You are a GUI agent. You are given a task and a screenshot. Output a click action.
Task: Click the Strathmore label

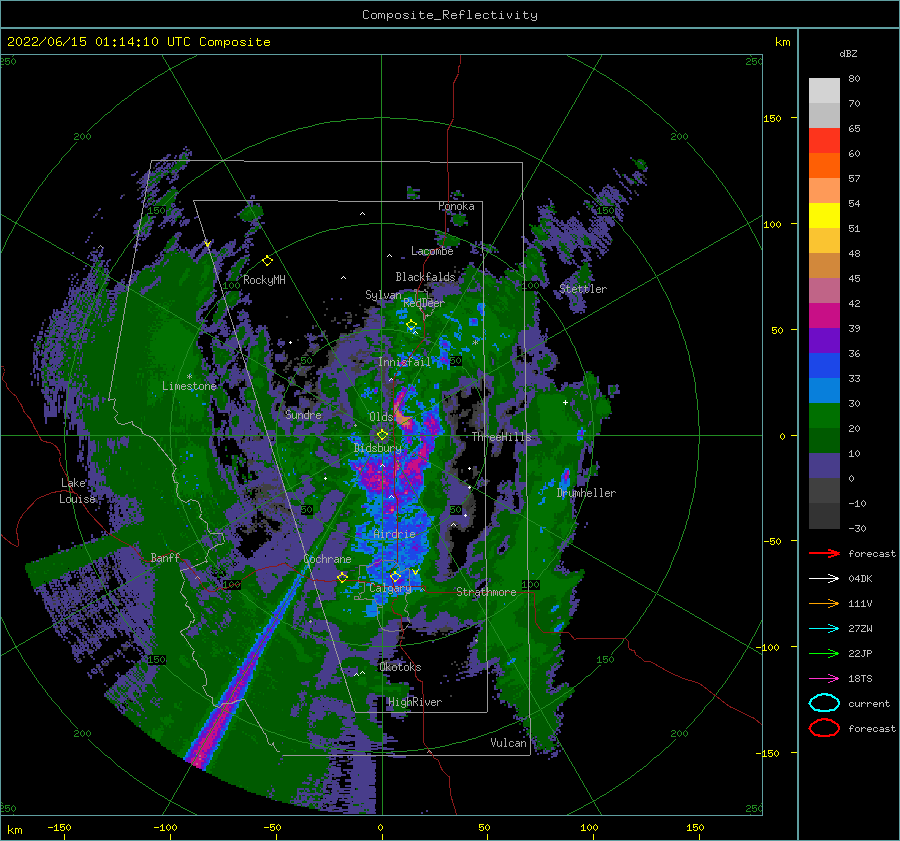pyautogui.click(x=486, y=592)
